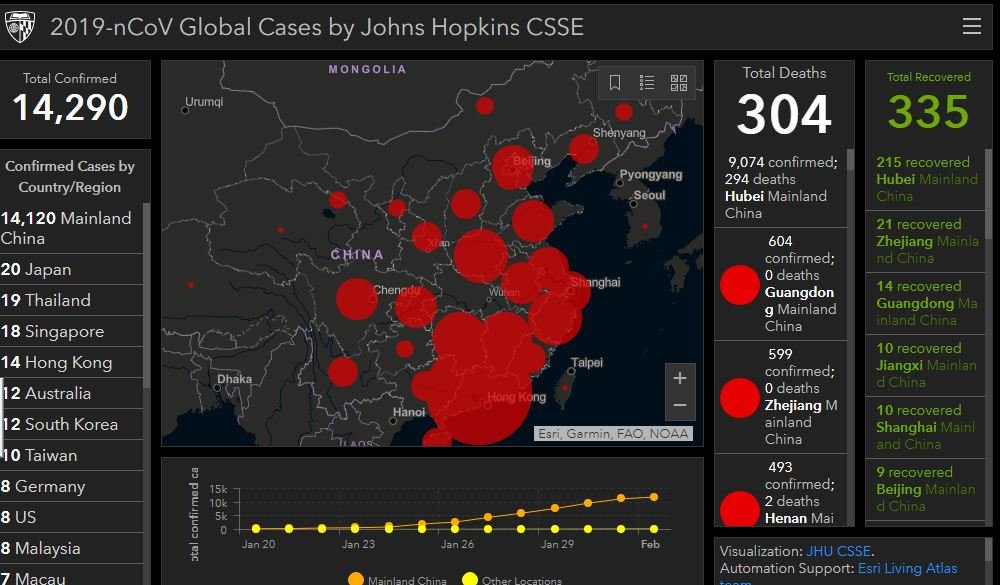Click the red circle beside Guangdong entry

[740, 285]
